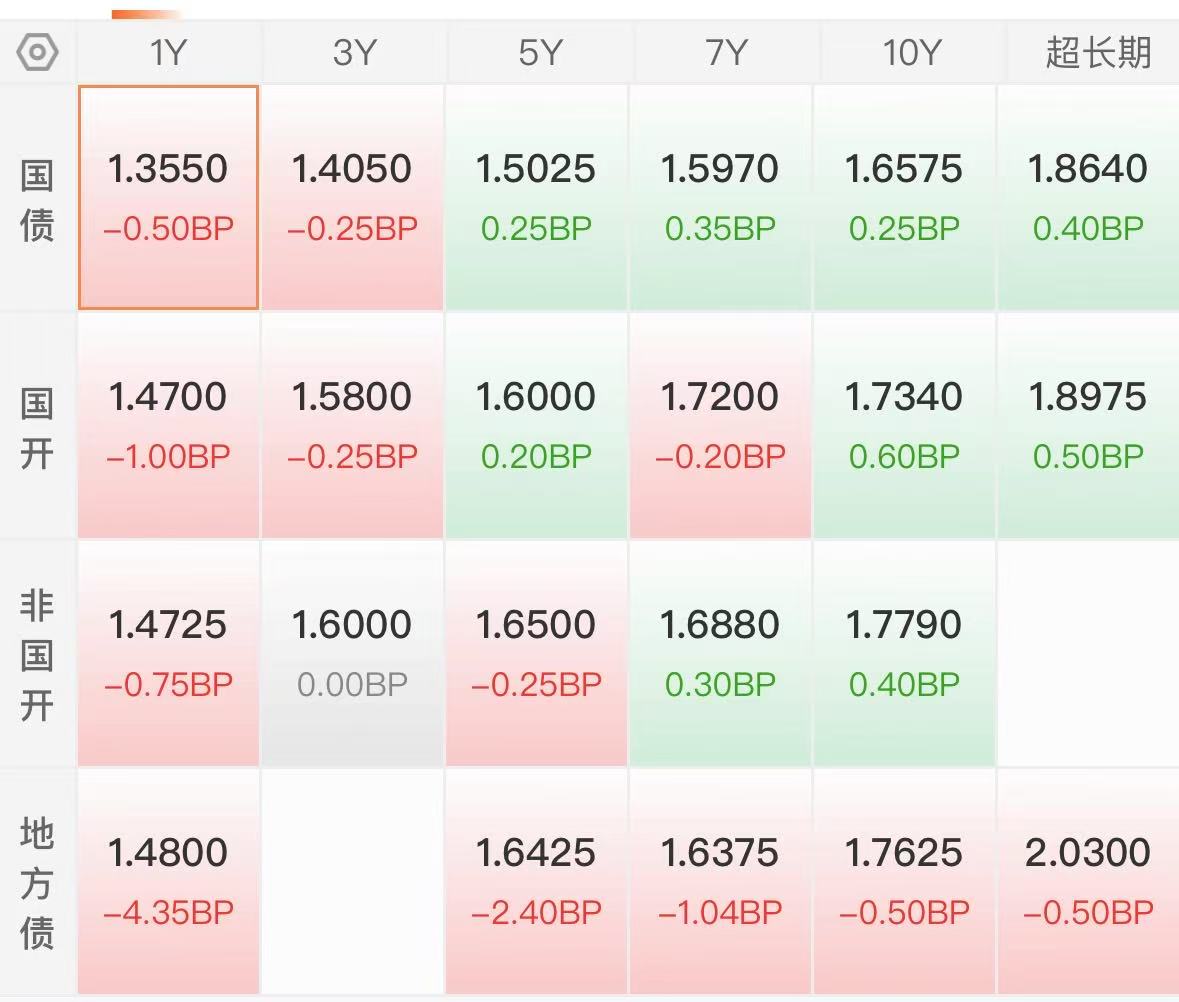Open 非国开 3Y cell with 0.00BP
The width and height of the screenshot is (1179, 1002).
(x=353, y=654)
